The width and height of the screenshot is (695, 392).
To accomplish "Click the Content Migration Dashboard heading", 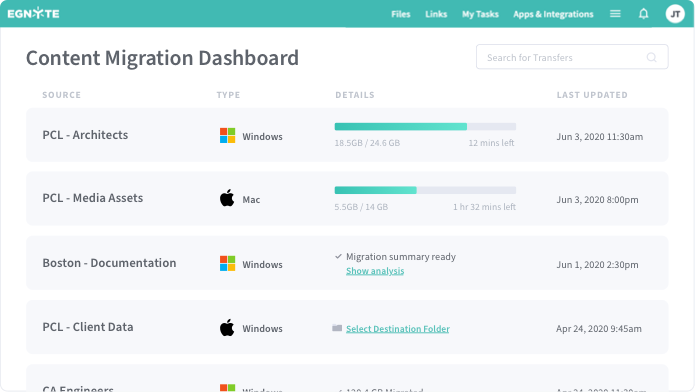I will [163, 58].
